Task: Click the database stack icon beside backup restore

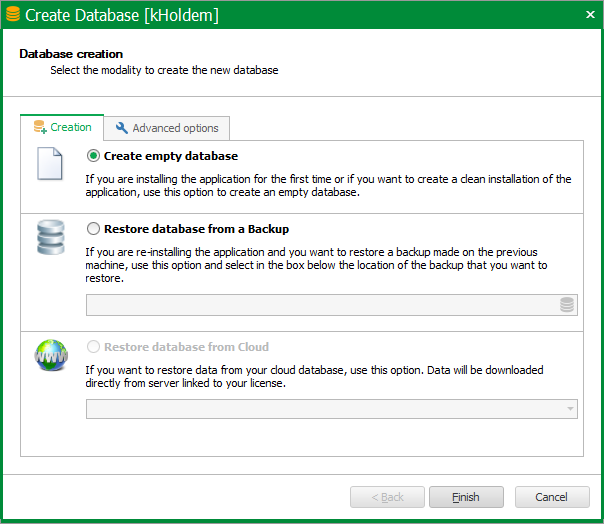Action: (51, 237)
